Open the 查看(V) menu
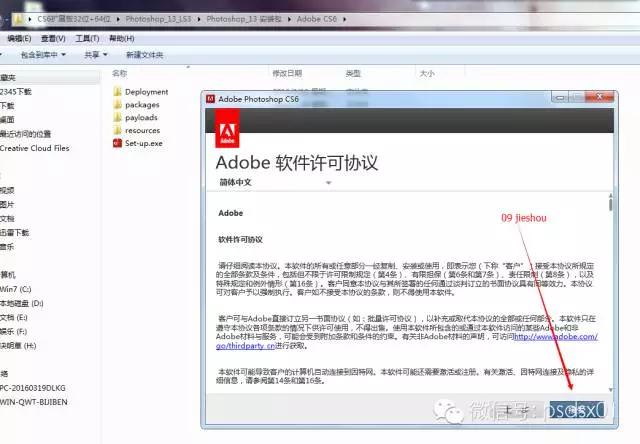640x444 pixels. 53,38
